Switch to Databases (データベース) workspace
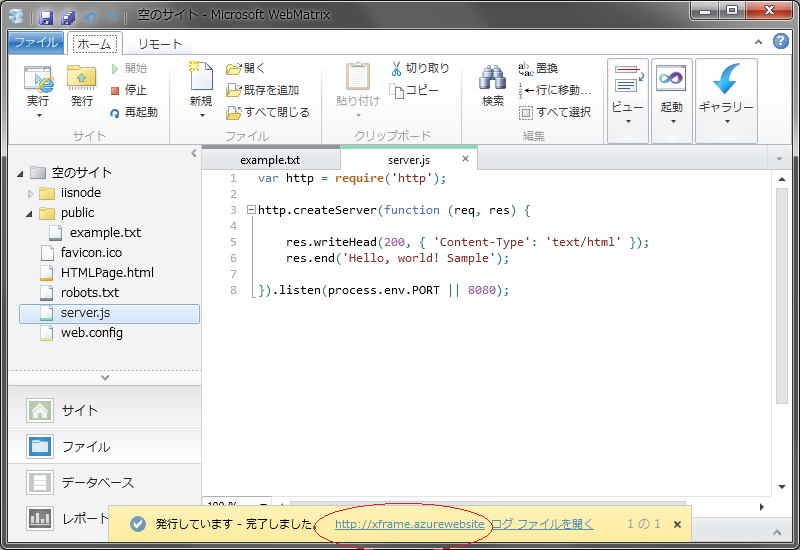 pyautogui.click(x=105, y=482)
